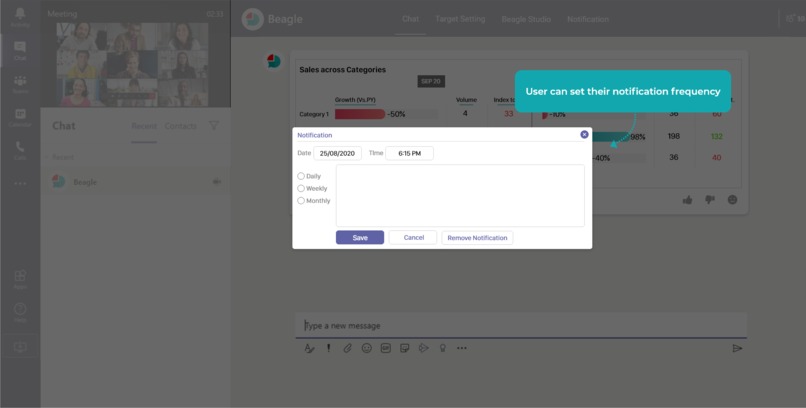Click the Time field showing 6:15 PM
Viewport: 806px width, 408px height.
409,153
